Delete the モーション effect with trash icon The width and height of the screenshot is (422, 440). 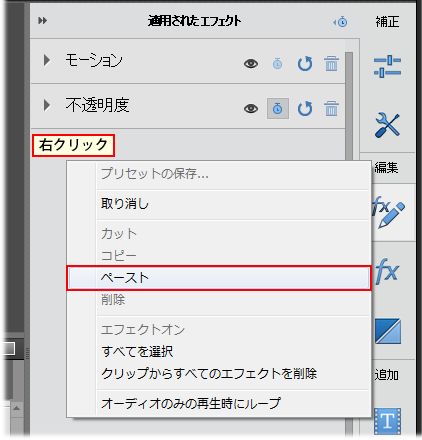pyautogui.click(x=331, y=63)
